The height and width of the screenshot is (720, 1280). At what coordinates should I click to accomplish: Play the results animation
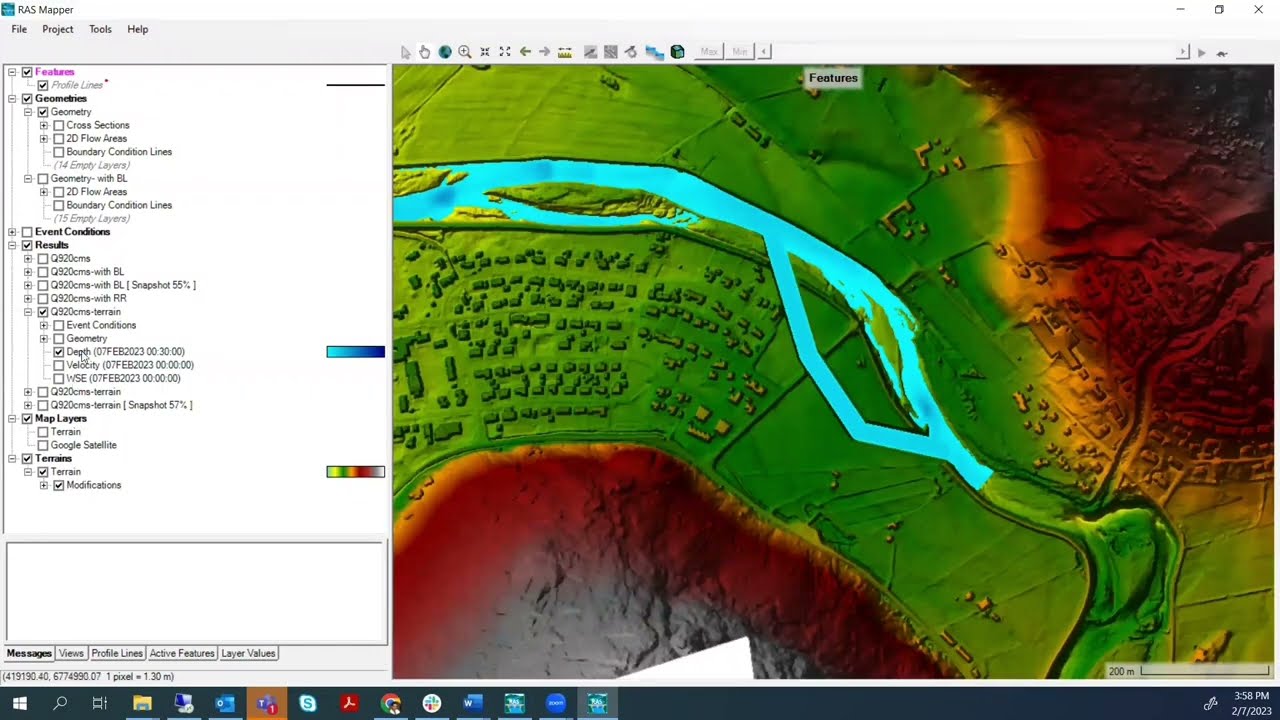pos(1202,52)
